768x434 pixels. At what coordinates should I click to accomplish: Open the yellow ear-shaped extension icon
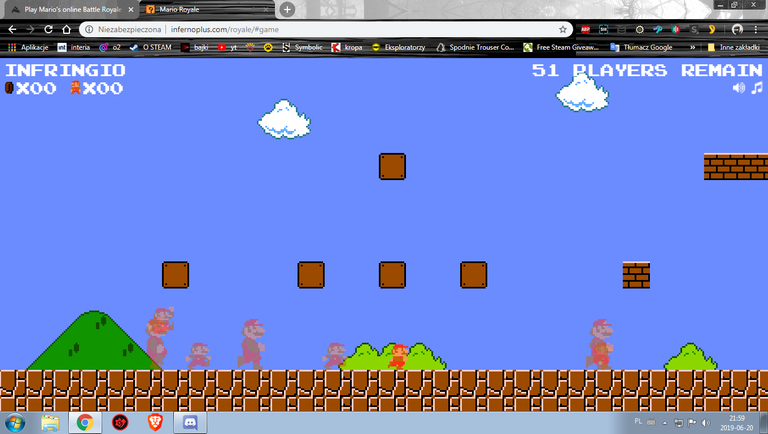[x=712, y=29]
